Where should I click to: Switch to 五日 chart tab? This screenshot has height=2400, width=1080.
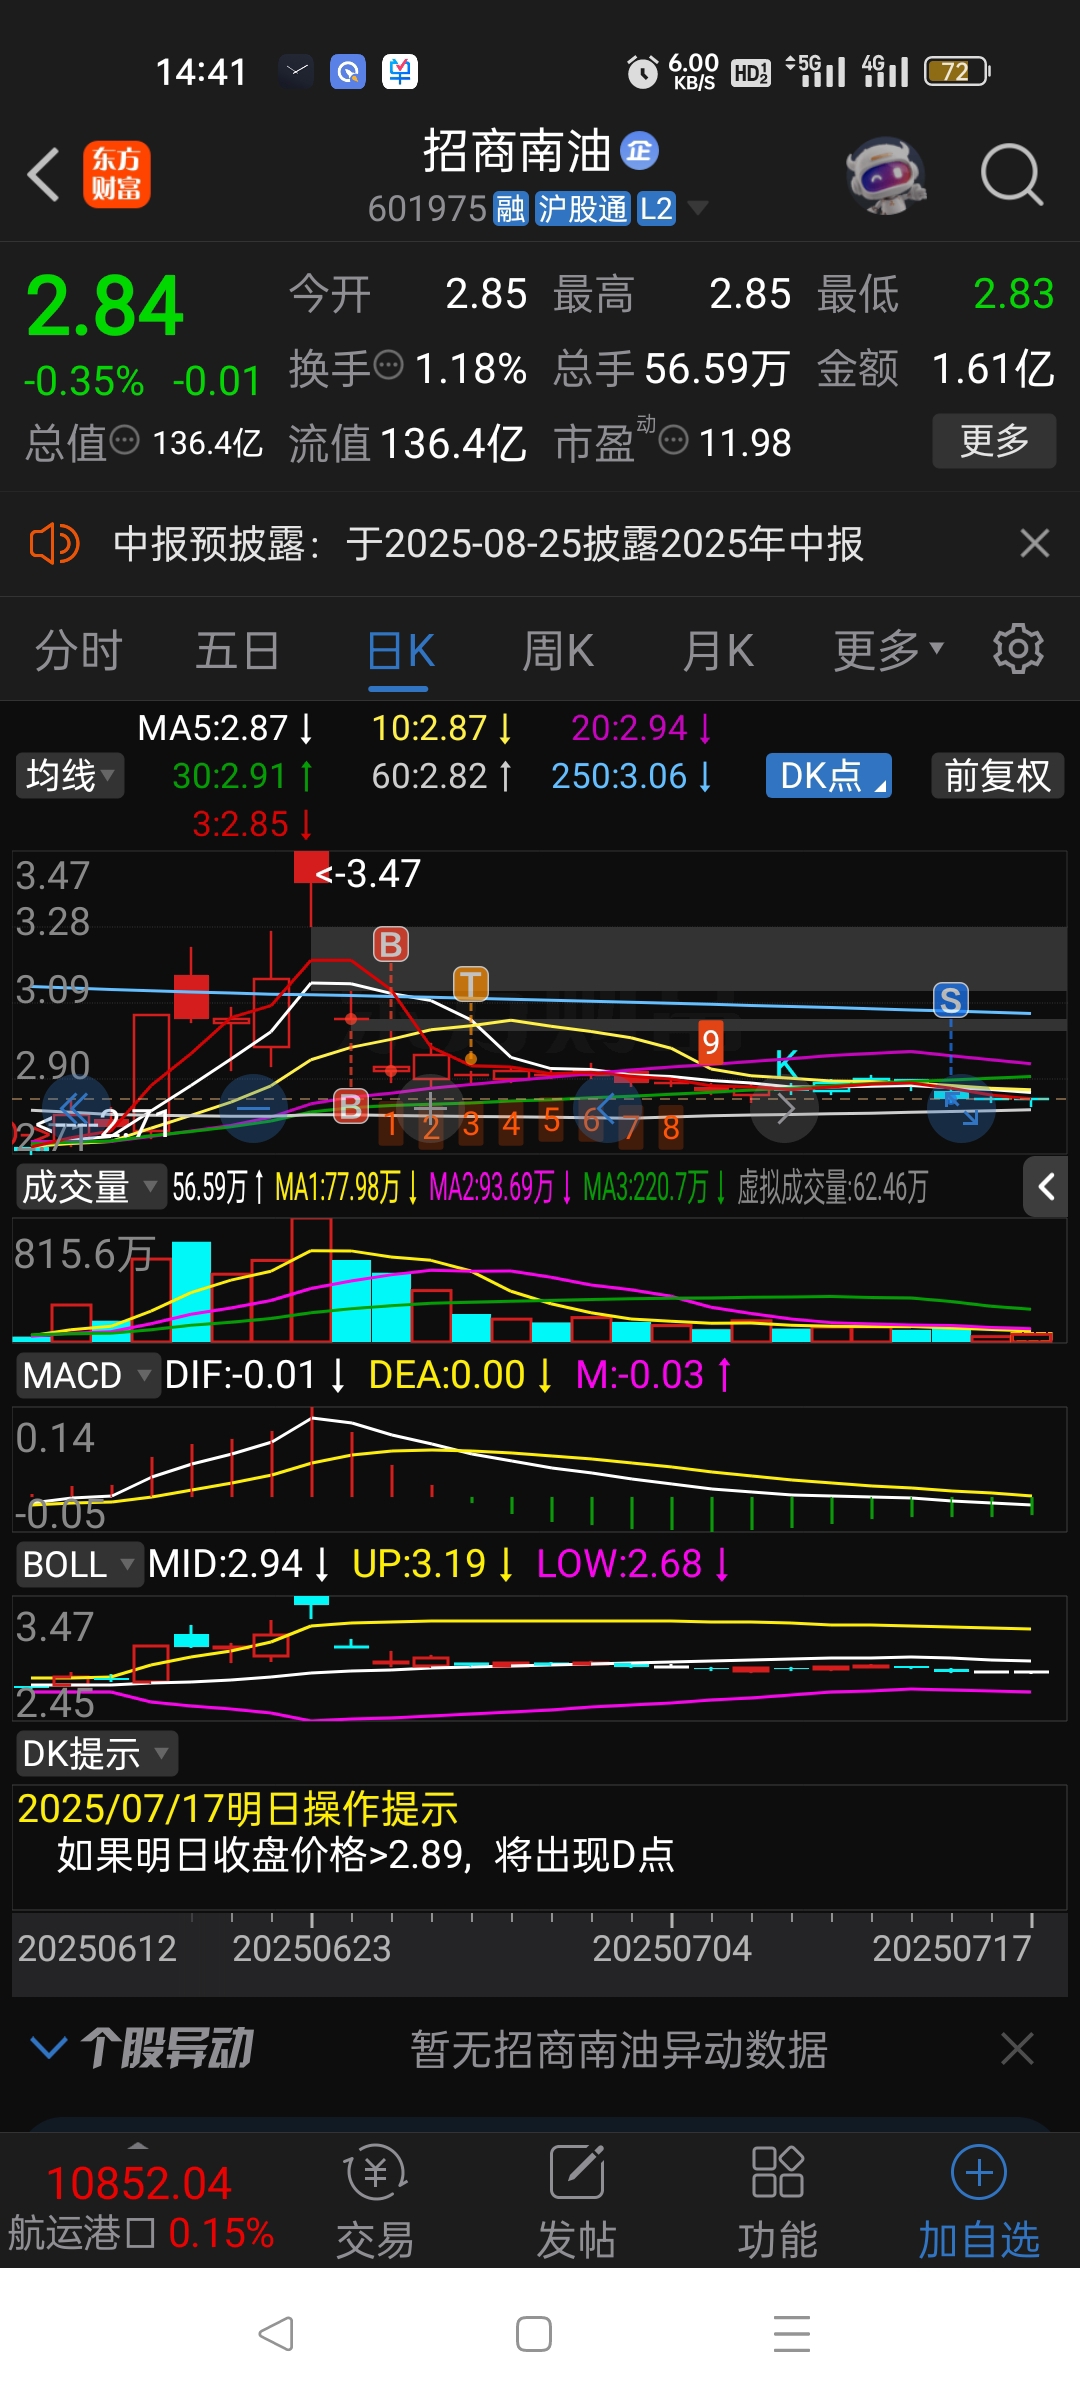(x=237, y=651)
